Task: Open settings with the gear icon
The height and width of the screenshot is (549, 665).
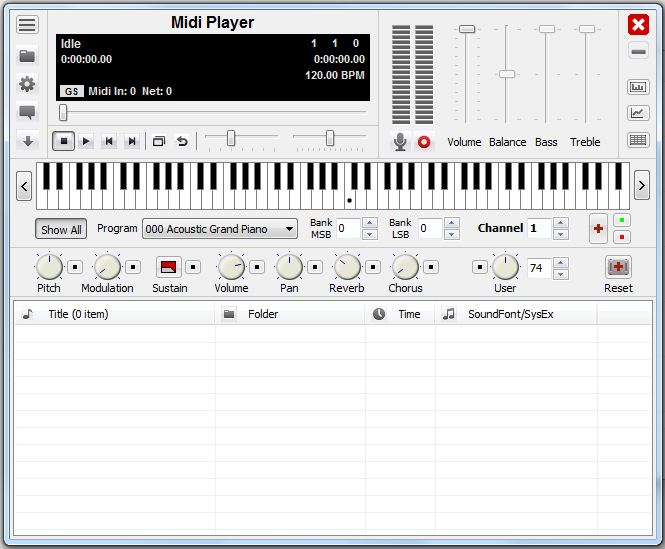Action: [x=27, y=84]
